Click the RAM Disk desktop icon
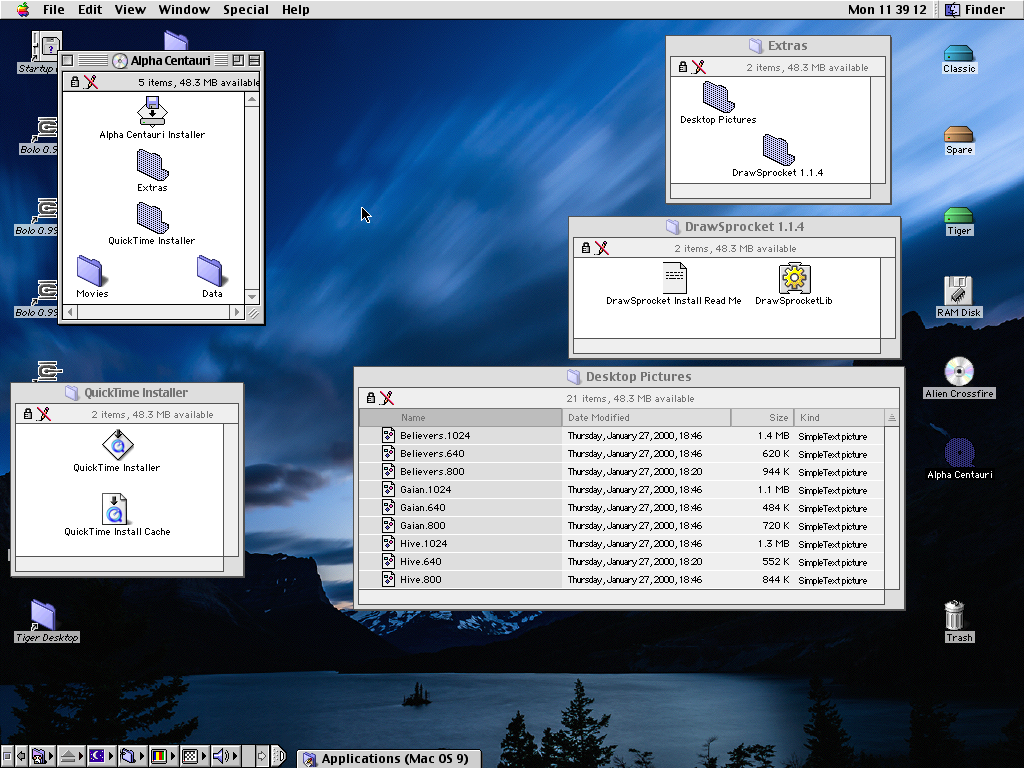1024x768 pixels. click(958, 291)
